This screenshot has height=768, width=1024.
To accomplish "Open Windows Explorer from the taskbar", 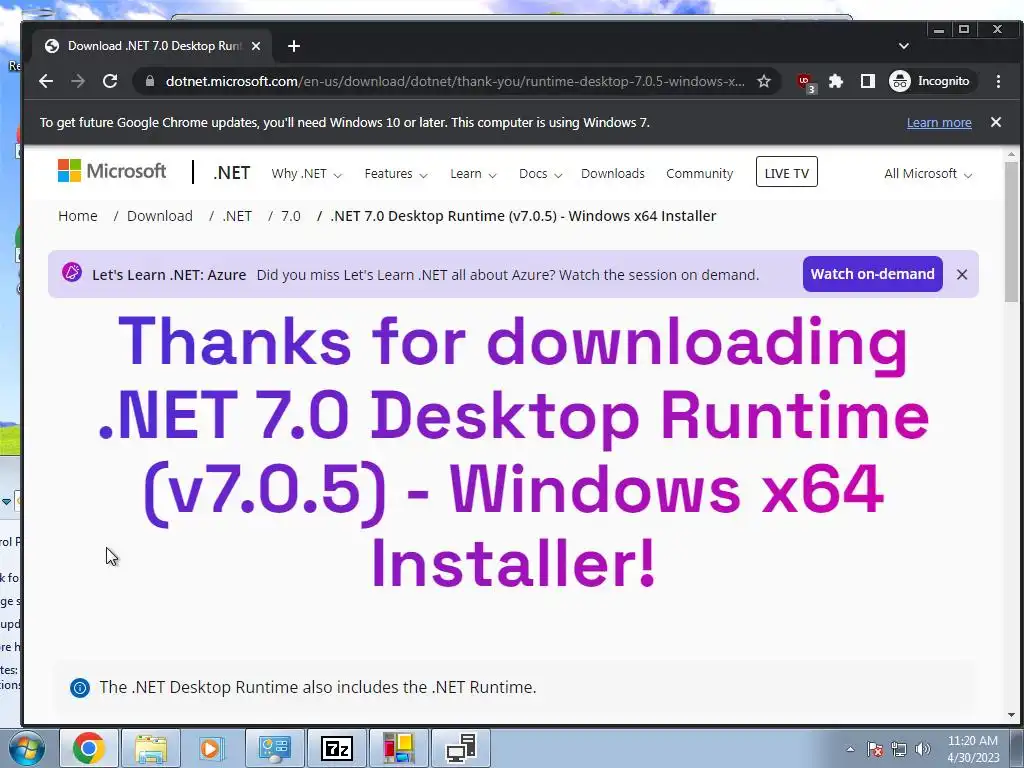I will click(150, 748).
